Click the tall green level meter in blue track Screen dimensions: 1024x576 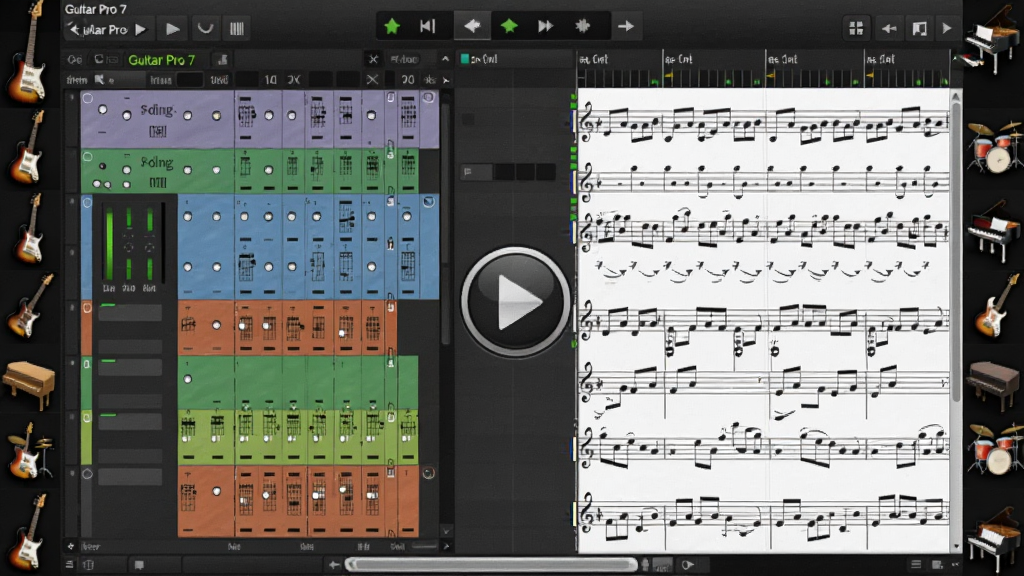pyautogui.click(x=109, y=244)
